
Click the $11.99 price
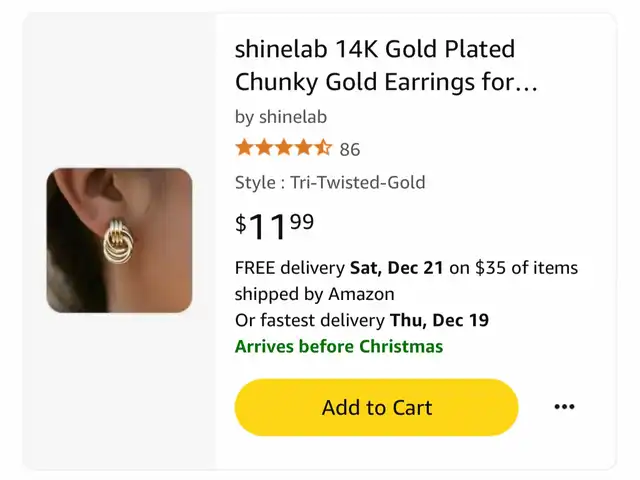coord(274,226)
